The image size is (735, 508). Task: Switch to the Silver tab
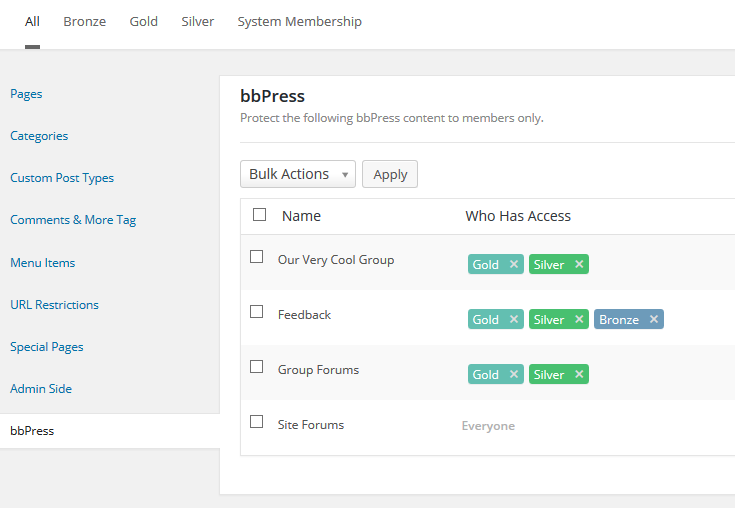(197, 22)
